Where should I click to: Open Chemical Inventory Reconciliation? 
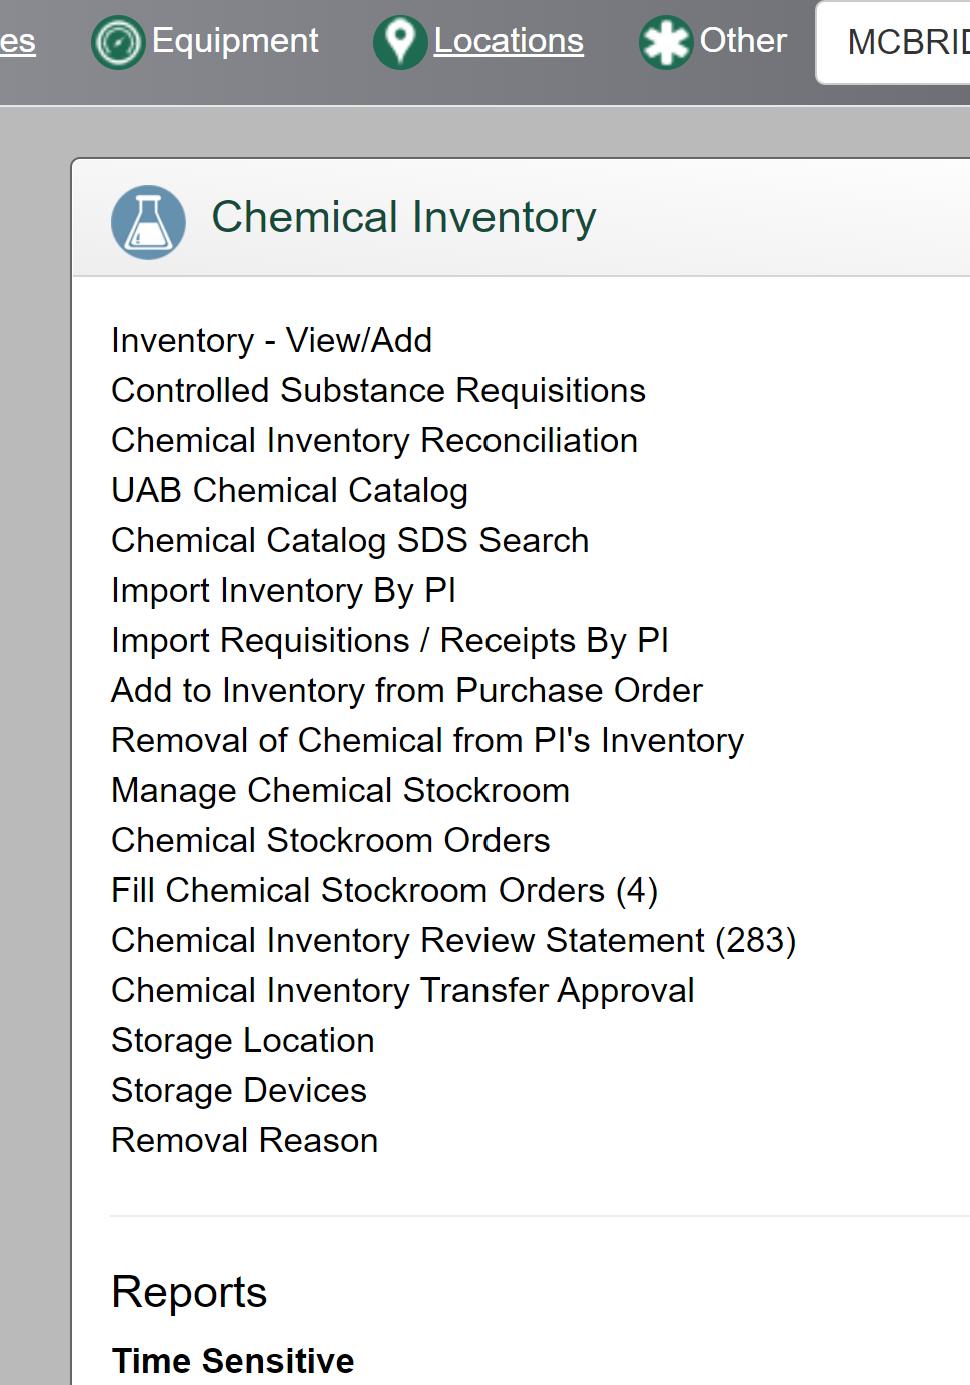374,441
